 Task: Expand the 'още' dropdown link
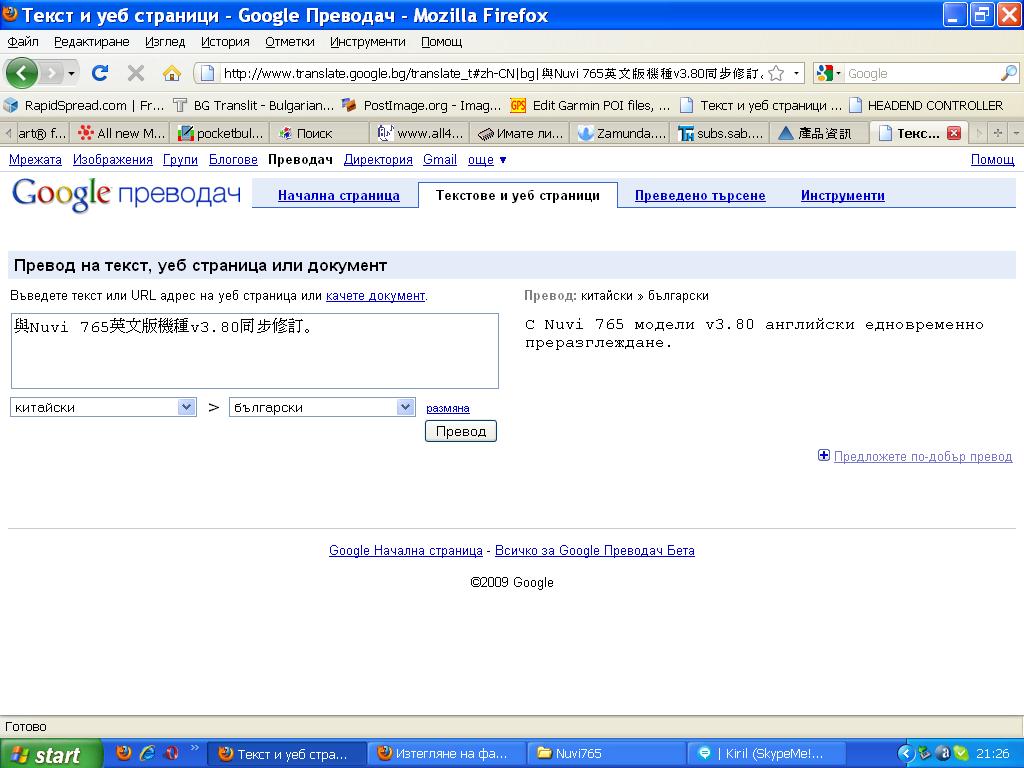(x=487, y=159)
